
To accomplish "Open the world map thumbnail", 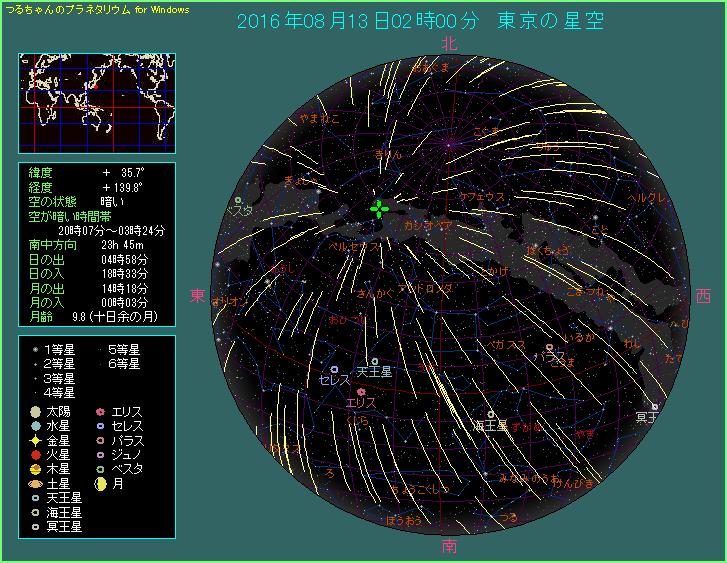I will click(x=97, y=102).
